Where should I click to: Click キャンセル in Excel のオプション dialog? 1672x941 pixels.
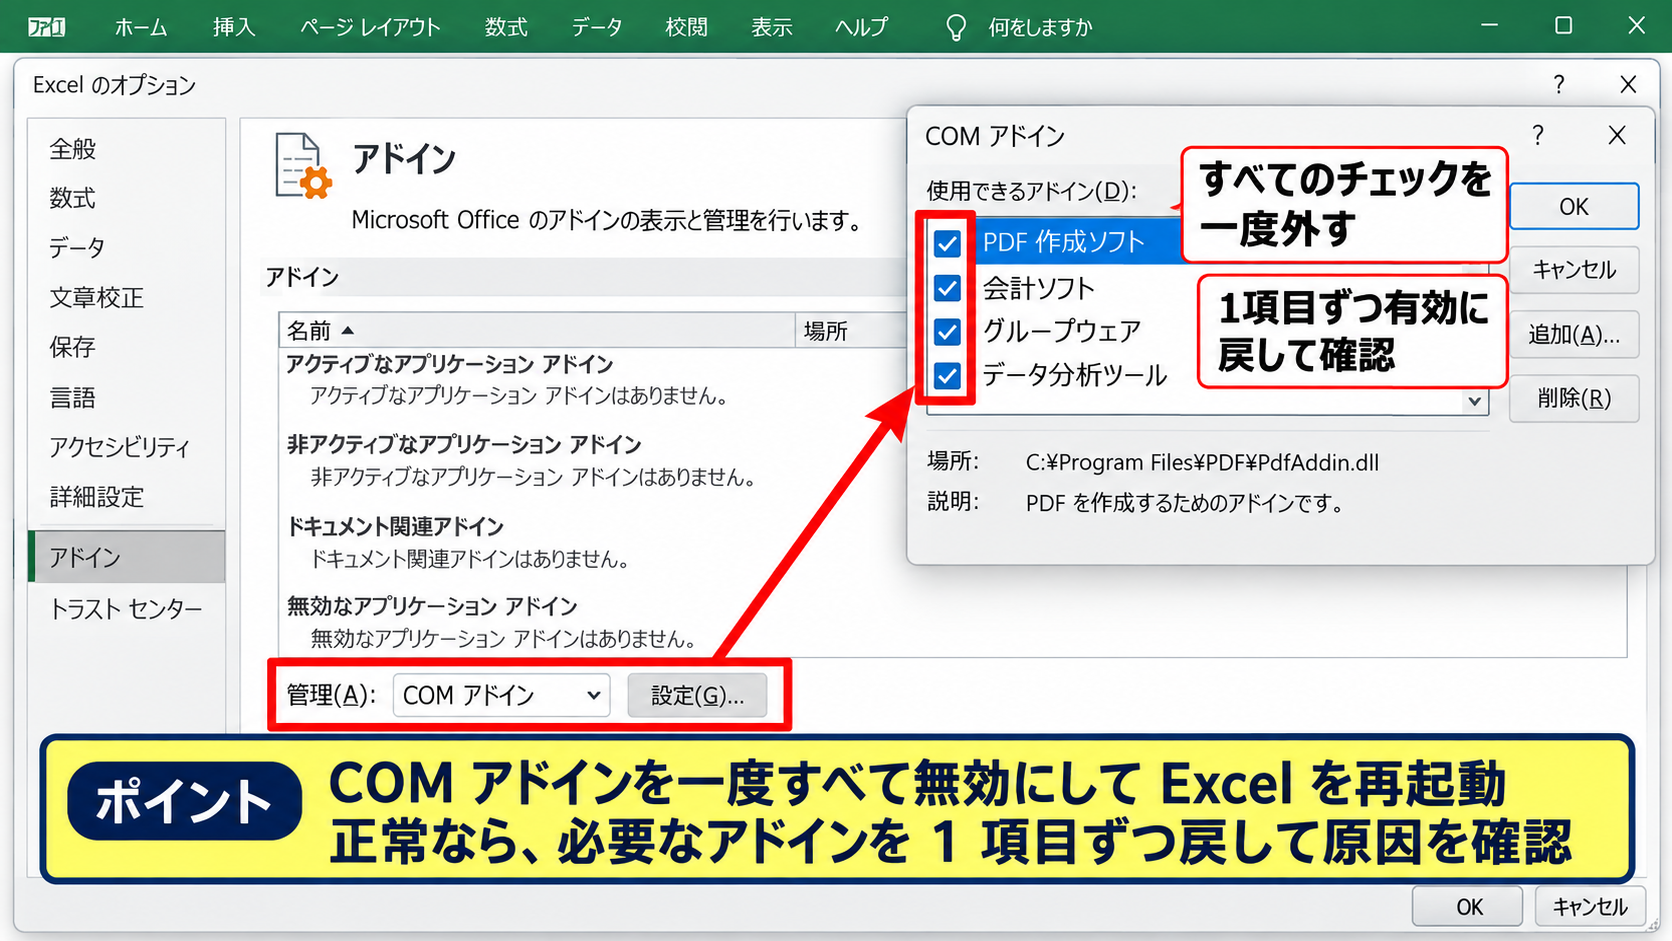(1590, 907)
